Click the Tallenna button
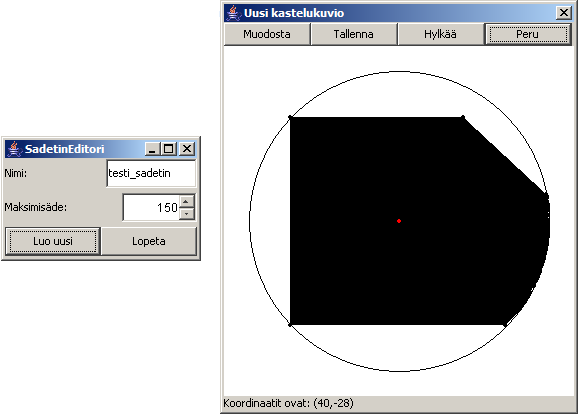581x414 pixels. pos(354,34)
